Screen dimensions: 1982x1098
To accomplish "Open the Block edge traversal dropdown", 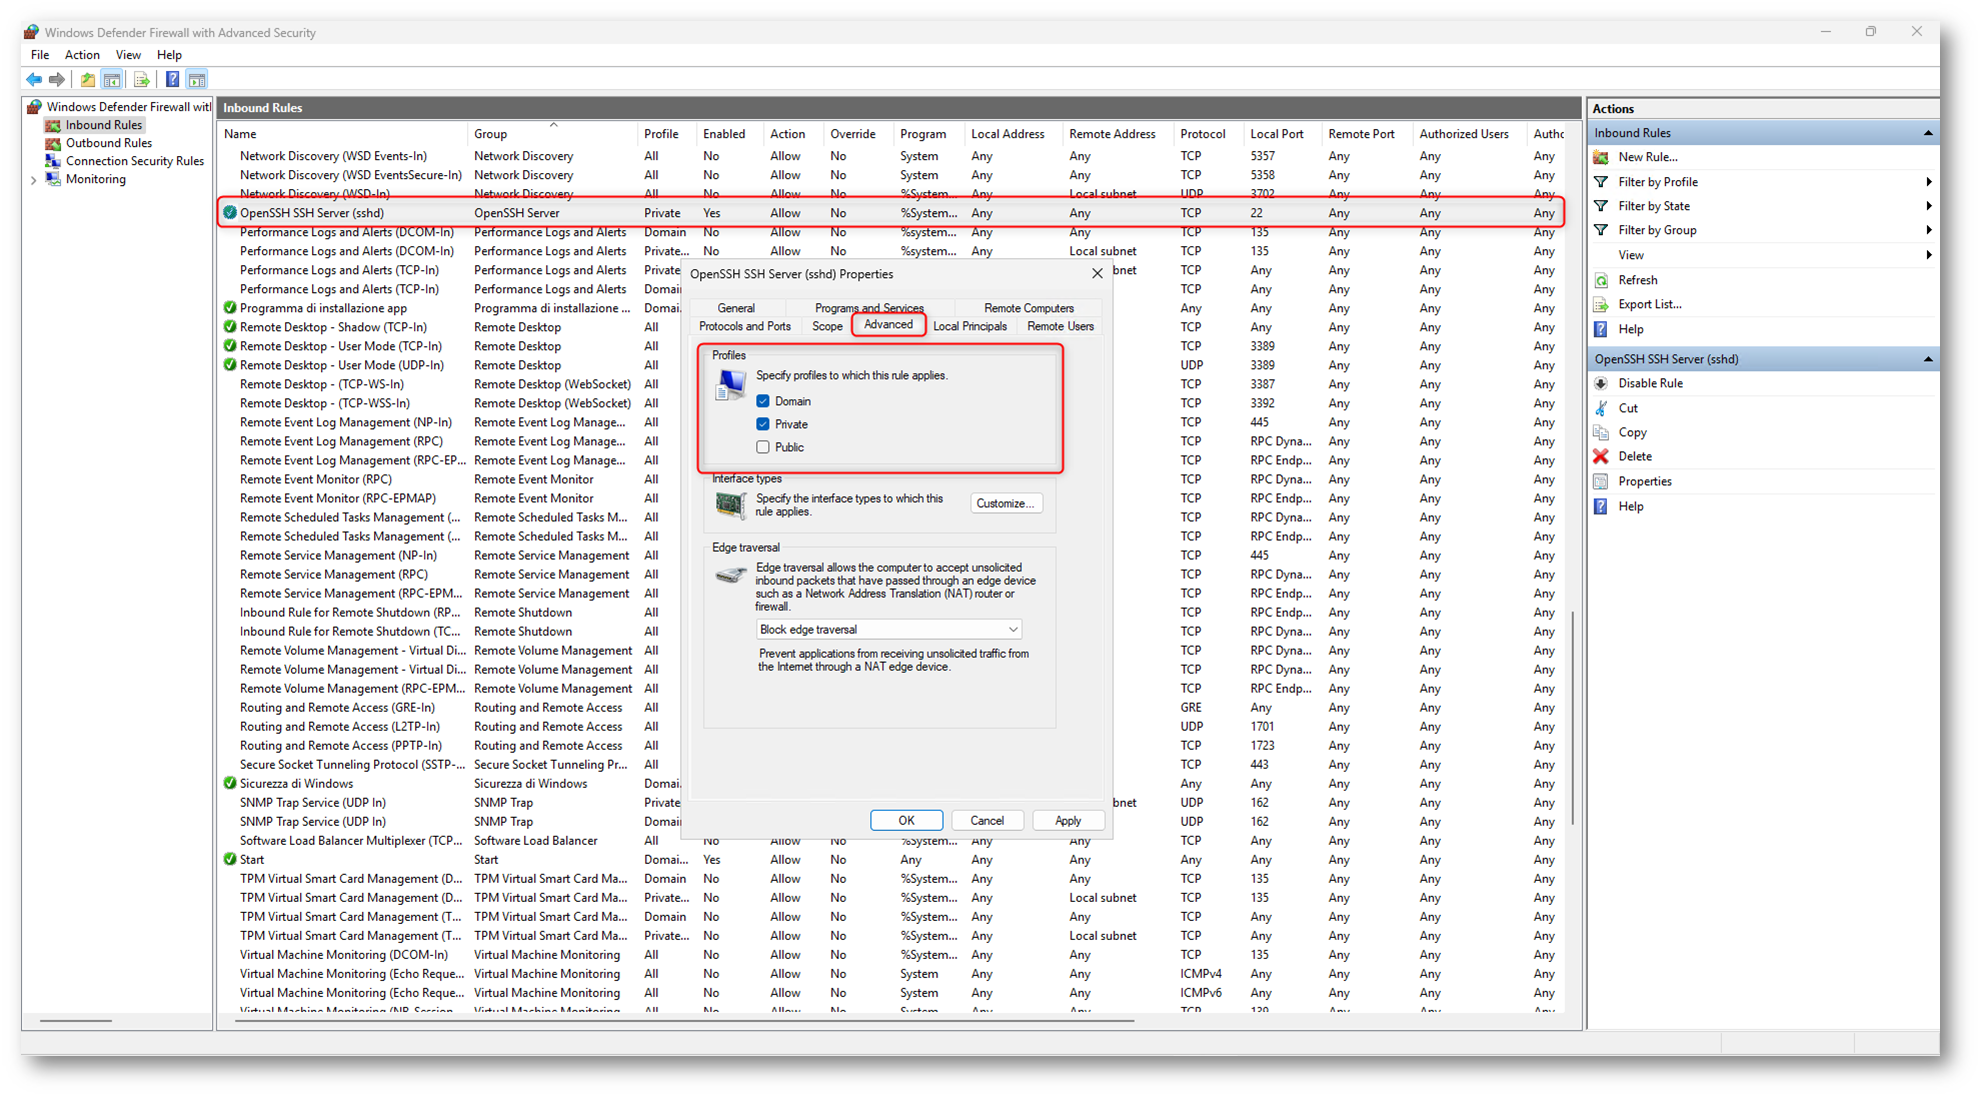I will point(889,629).
